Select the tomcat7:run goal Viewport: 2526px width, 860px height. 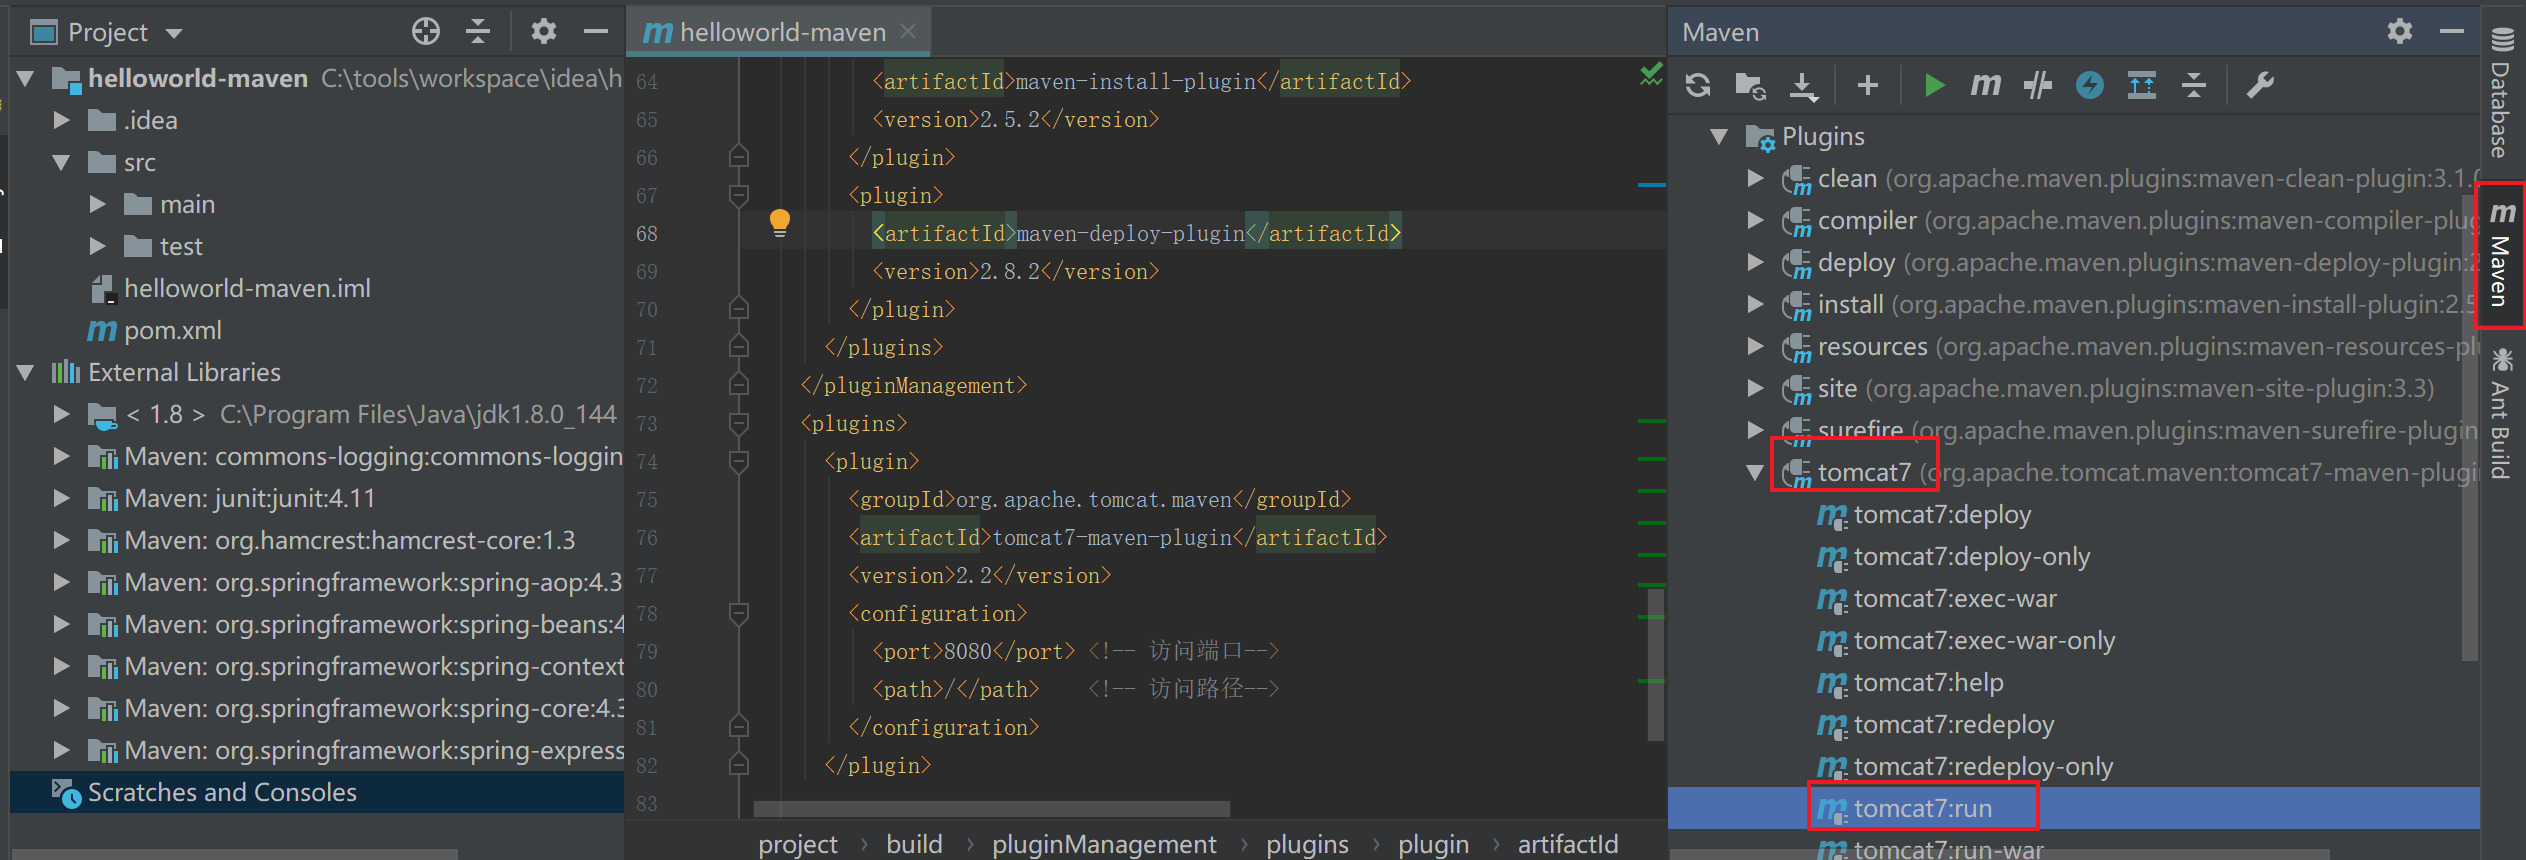[x=1922, y=808]
